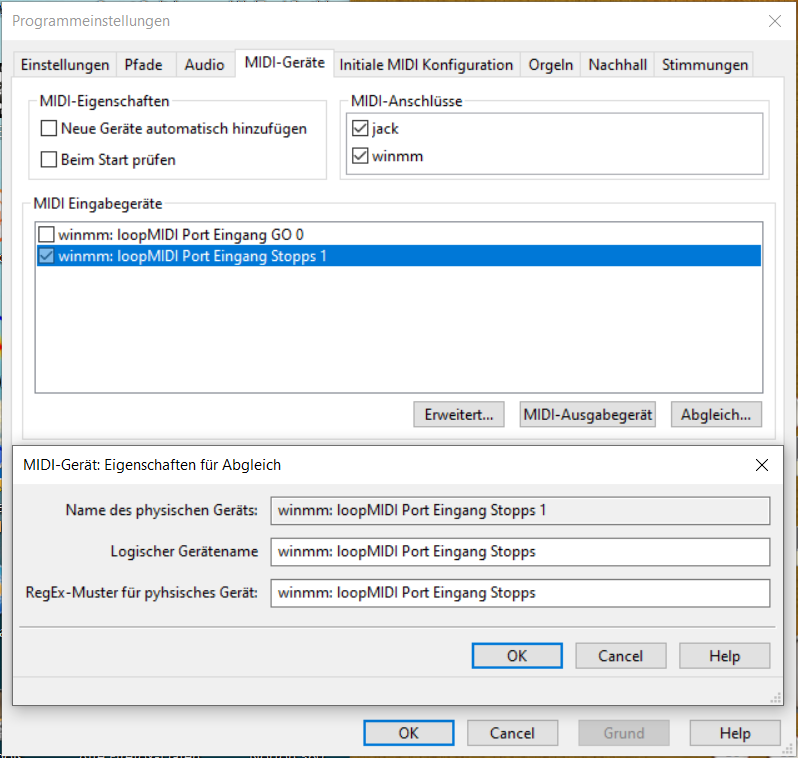Click the Erweitert... button
Viewport: 798px width, 758px height.
tap(459, 414)
